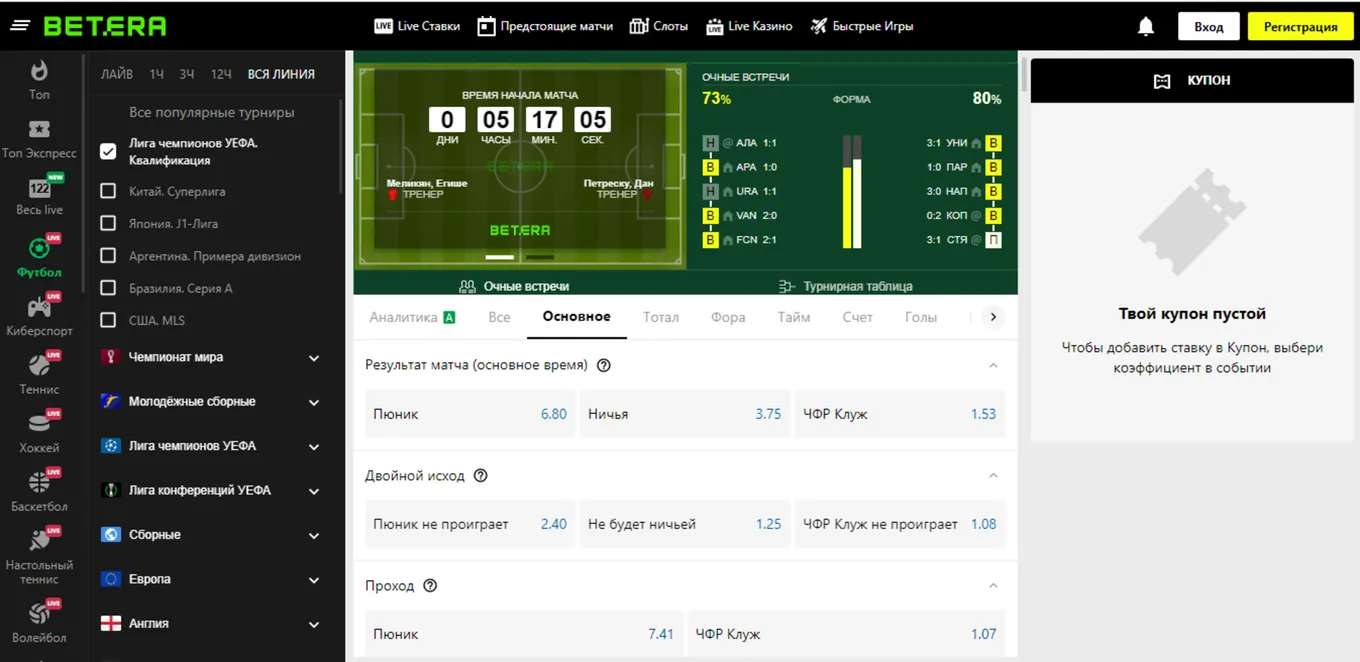1360x662 pixels.
Task: Open notifications bell icon
Action: pos(1146,27)
